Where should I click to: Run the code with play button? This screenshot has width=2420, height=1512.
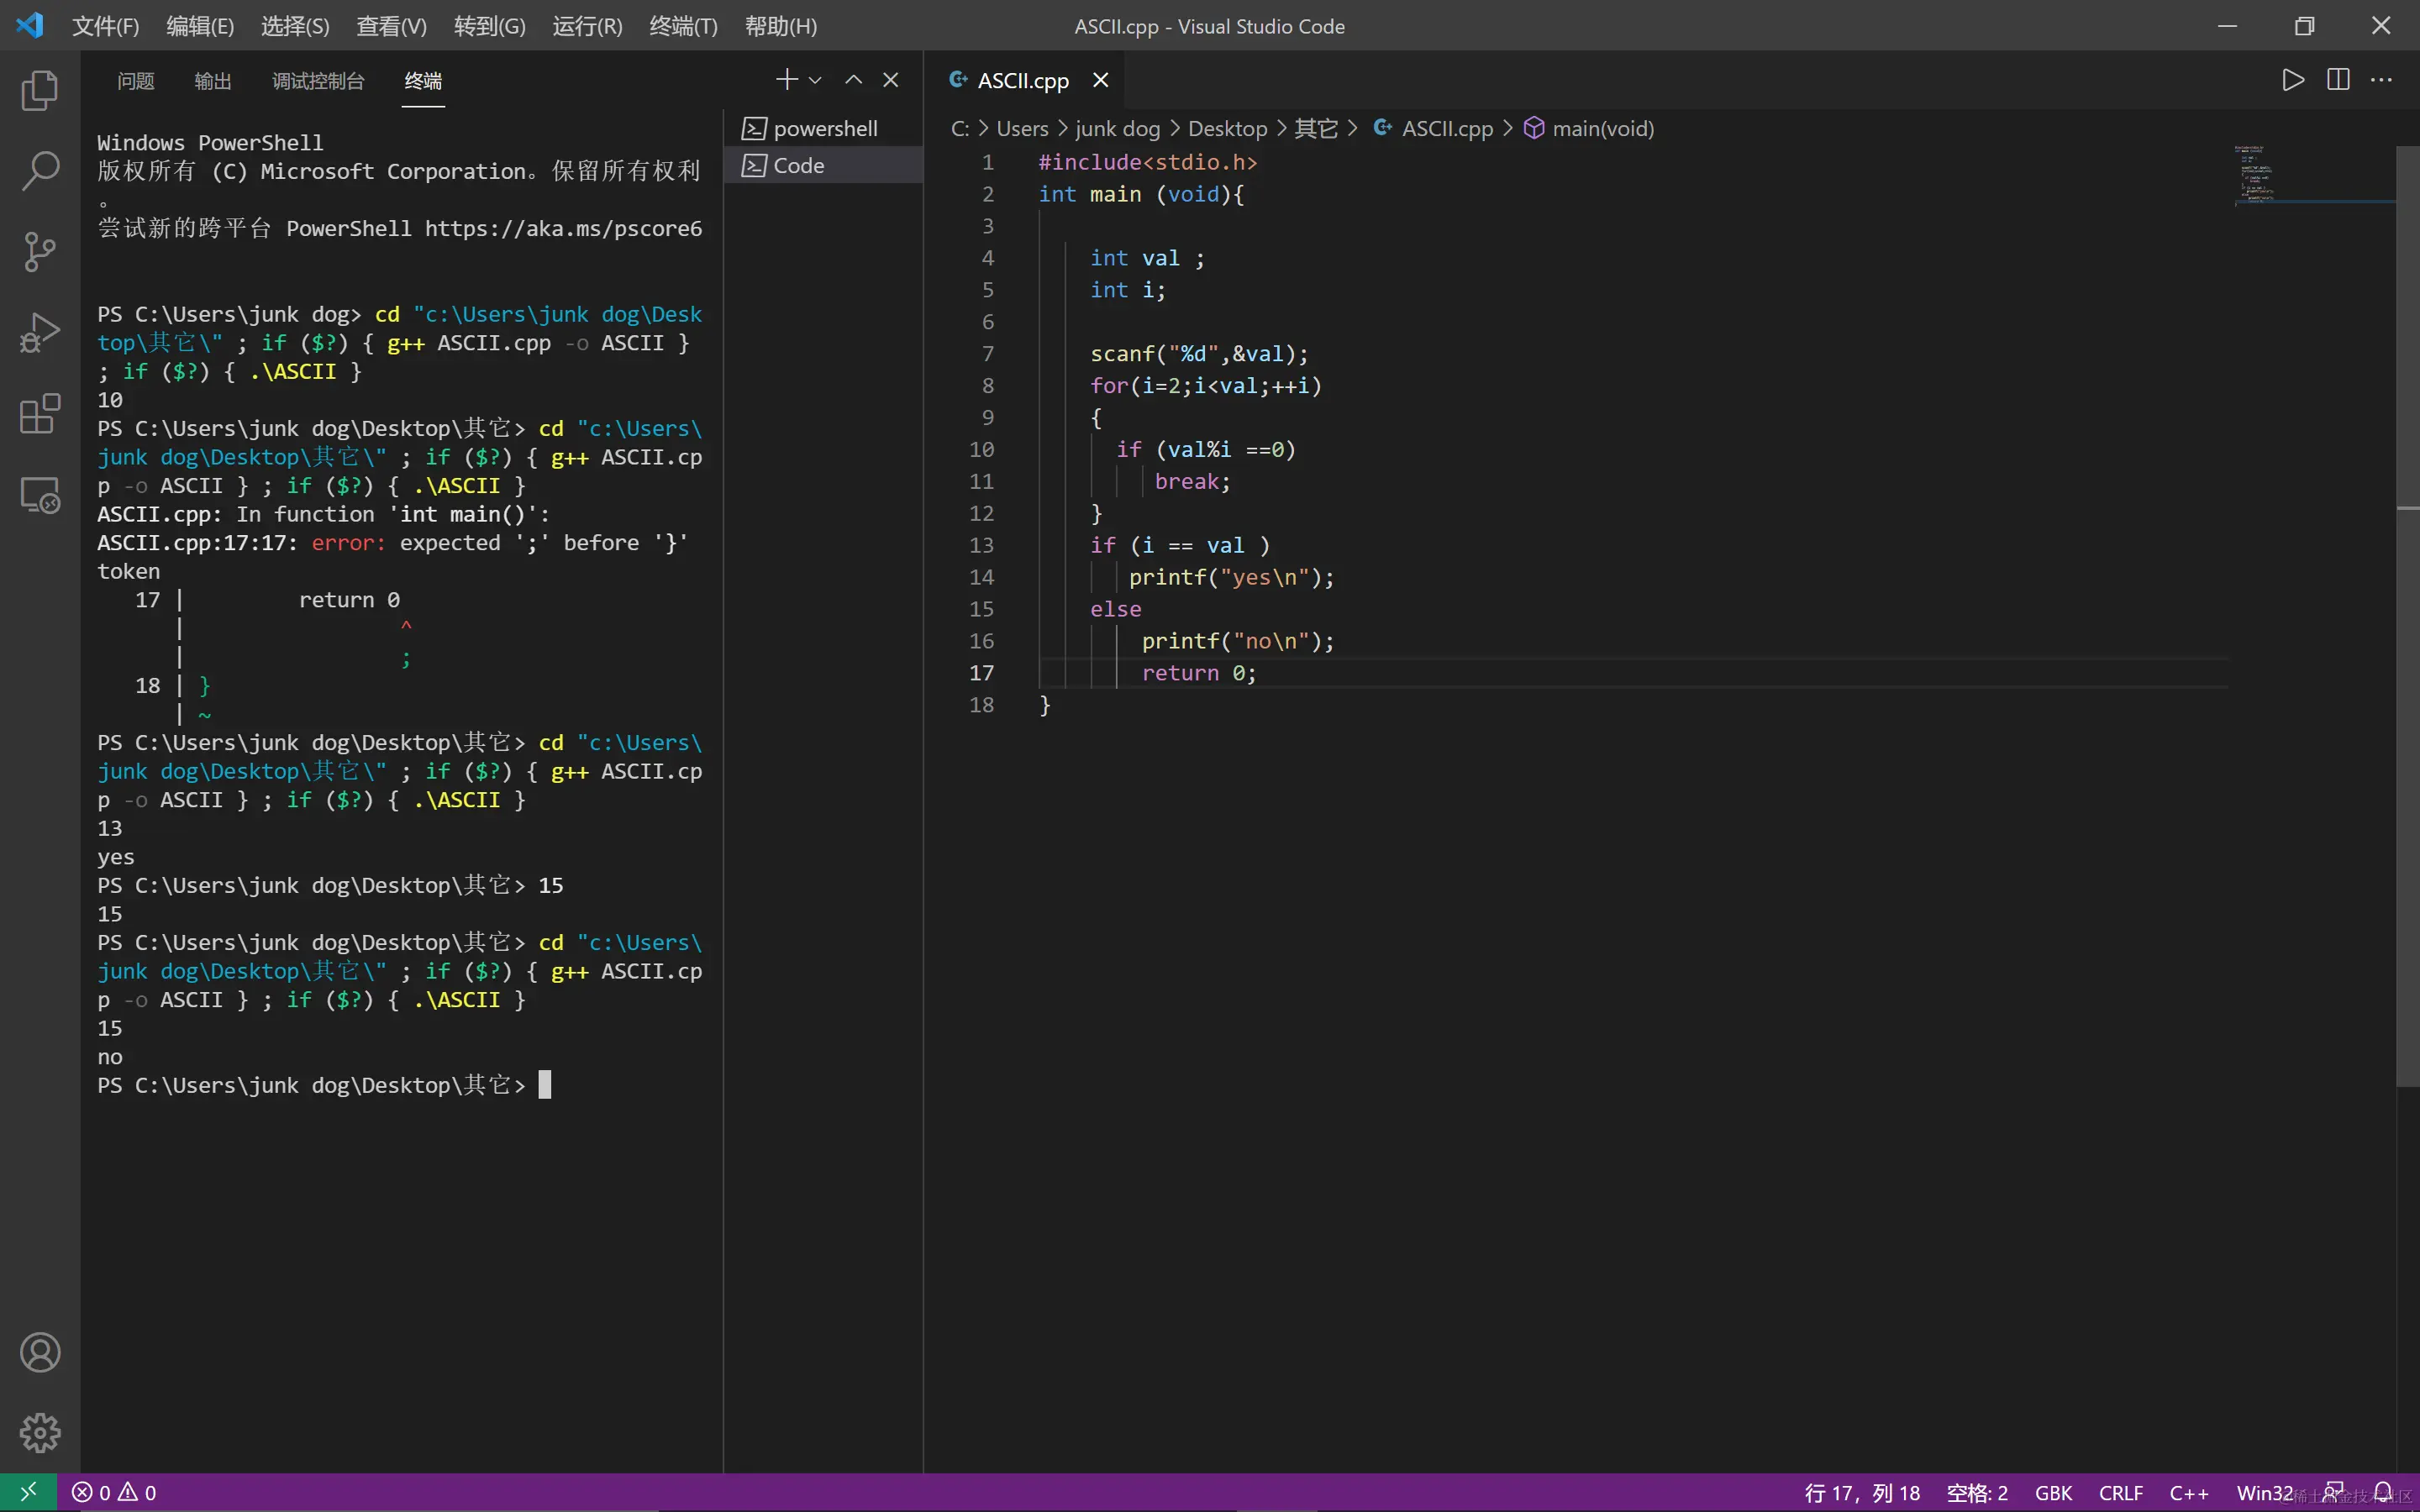coord(2293,80)
